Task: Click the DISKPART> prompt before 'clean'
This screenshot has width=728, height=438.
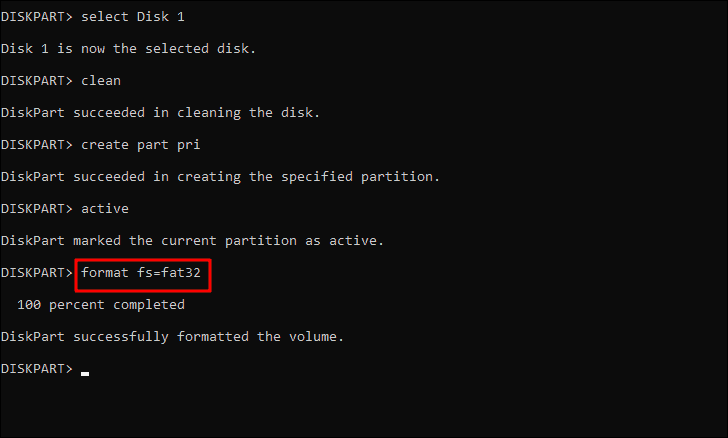Action: coord(37,81)
